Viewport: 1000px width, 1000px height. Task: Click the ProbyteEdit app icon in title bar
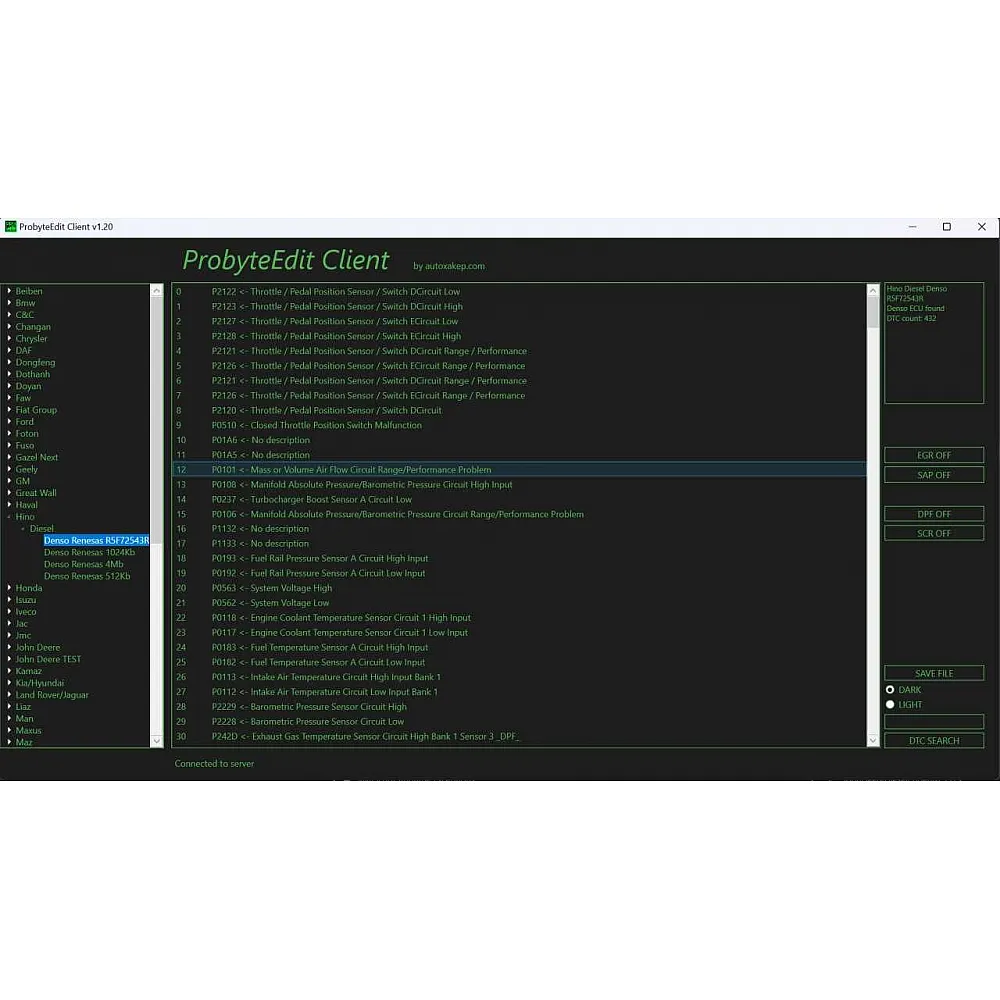point(11,227)
